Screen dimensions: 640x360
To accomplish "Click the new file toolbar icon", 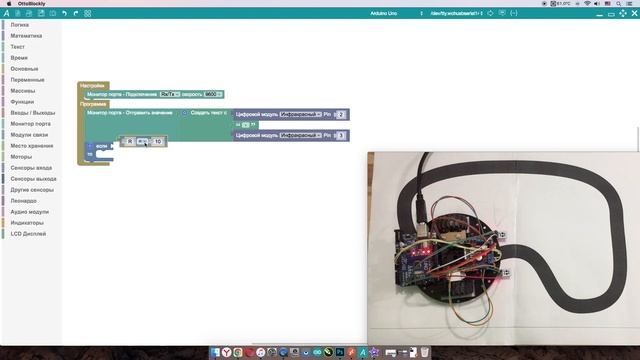I will coord(18,13).
